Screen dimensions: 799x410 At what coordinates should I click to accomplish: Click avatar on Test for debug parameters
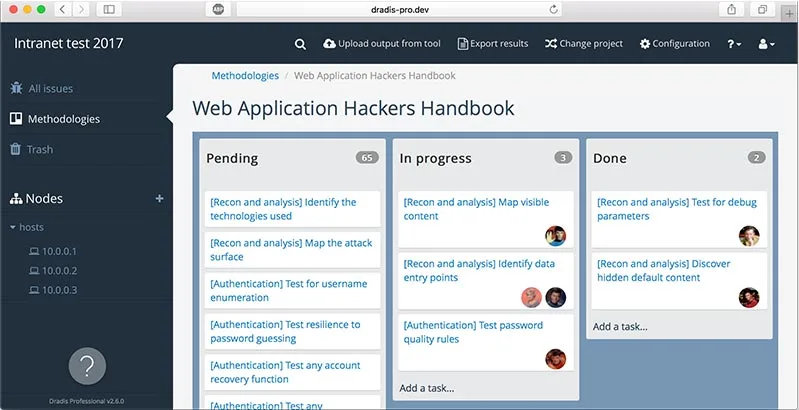click(x=749, y=236)
